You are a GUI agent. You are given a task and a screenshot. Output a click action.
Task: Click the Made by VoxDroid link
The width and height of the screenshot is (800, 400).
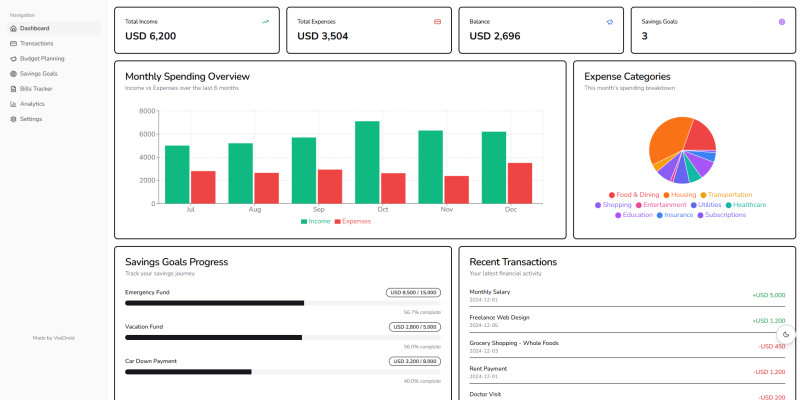(54, 338)
